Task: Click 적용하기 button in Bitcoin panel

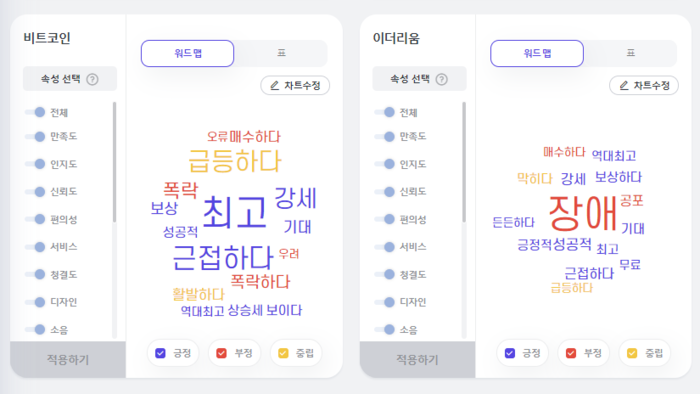Action: [68, 360]
